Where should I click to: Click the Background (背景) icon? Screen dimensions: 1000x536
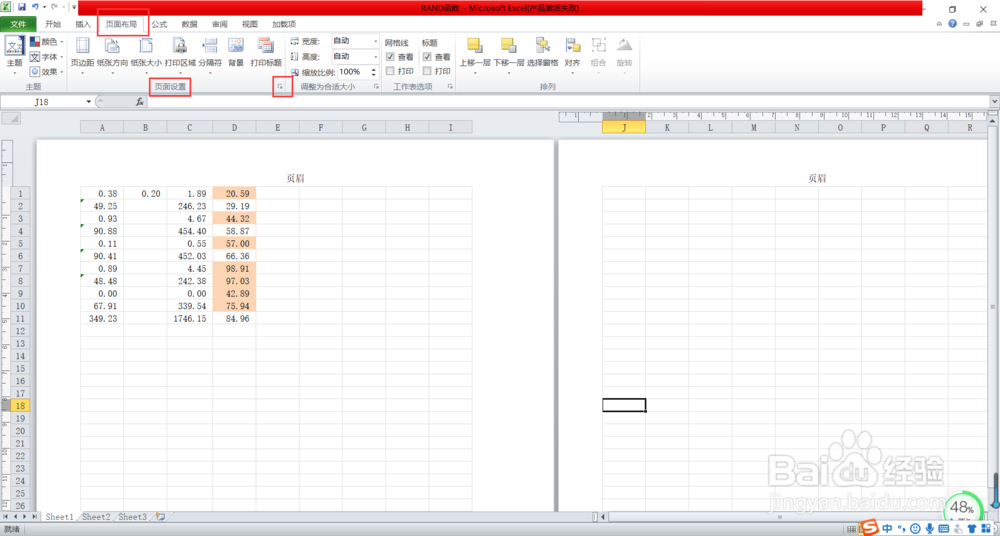(x=236, y=46)
